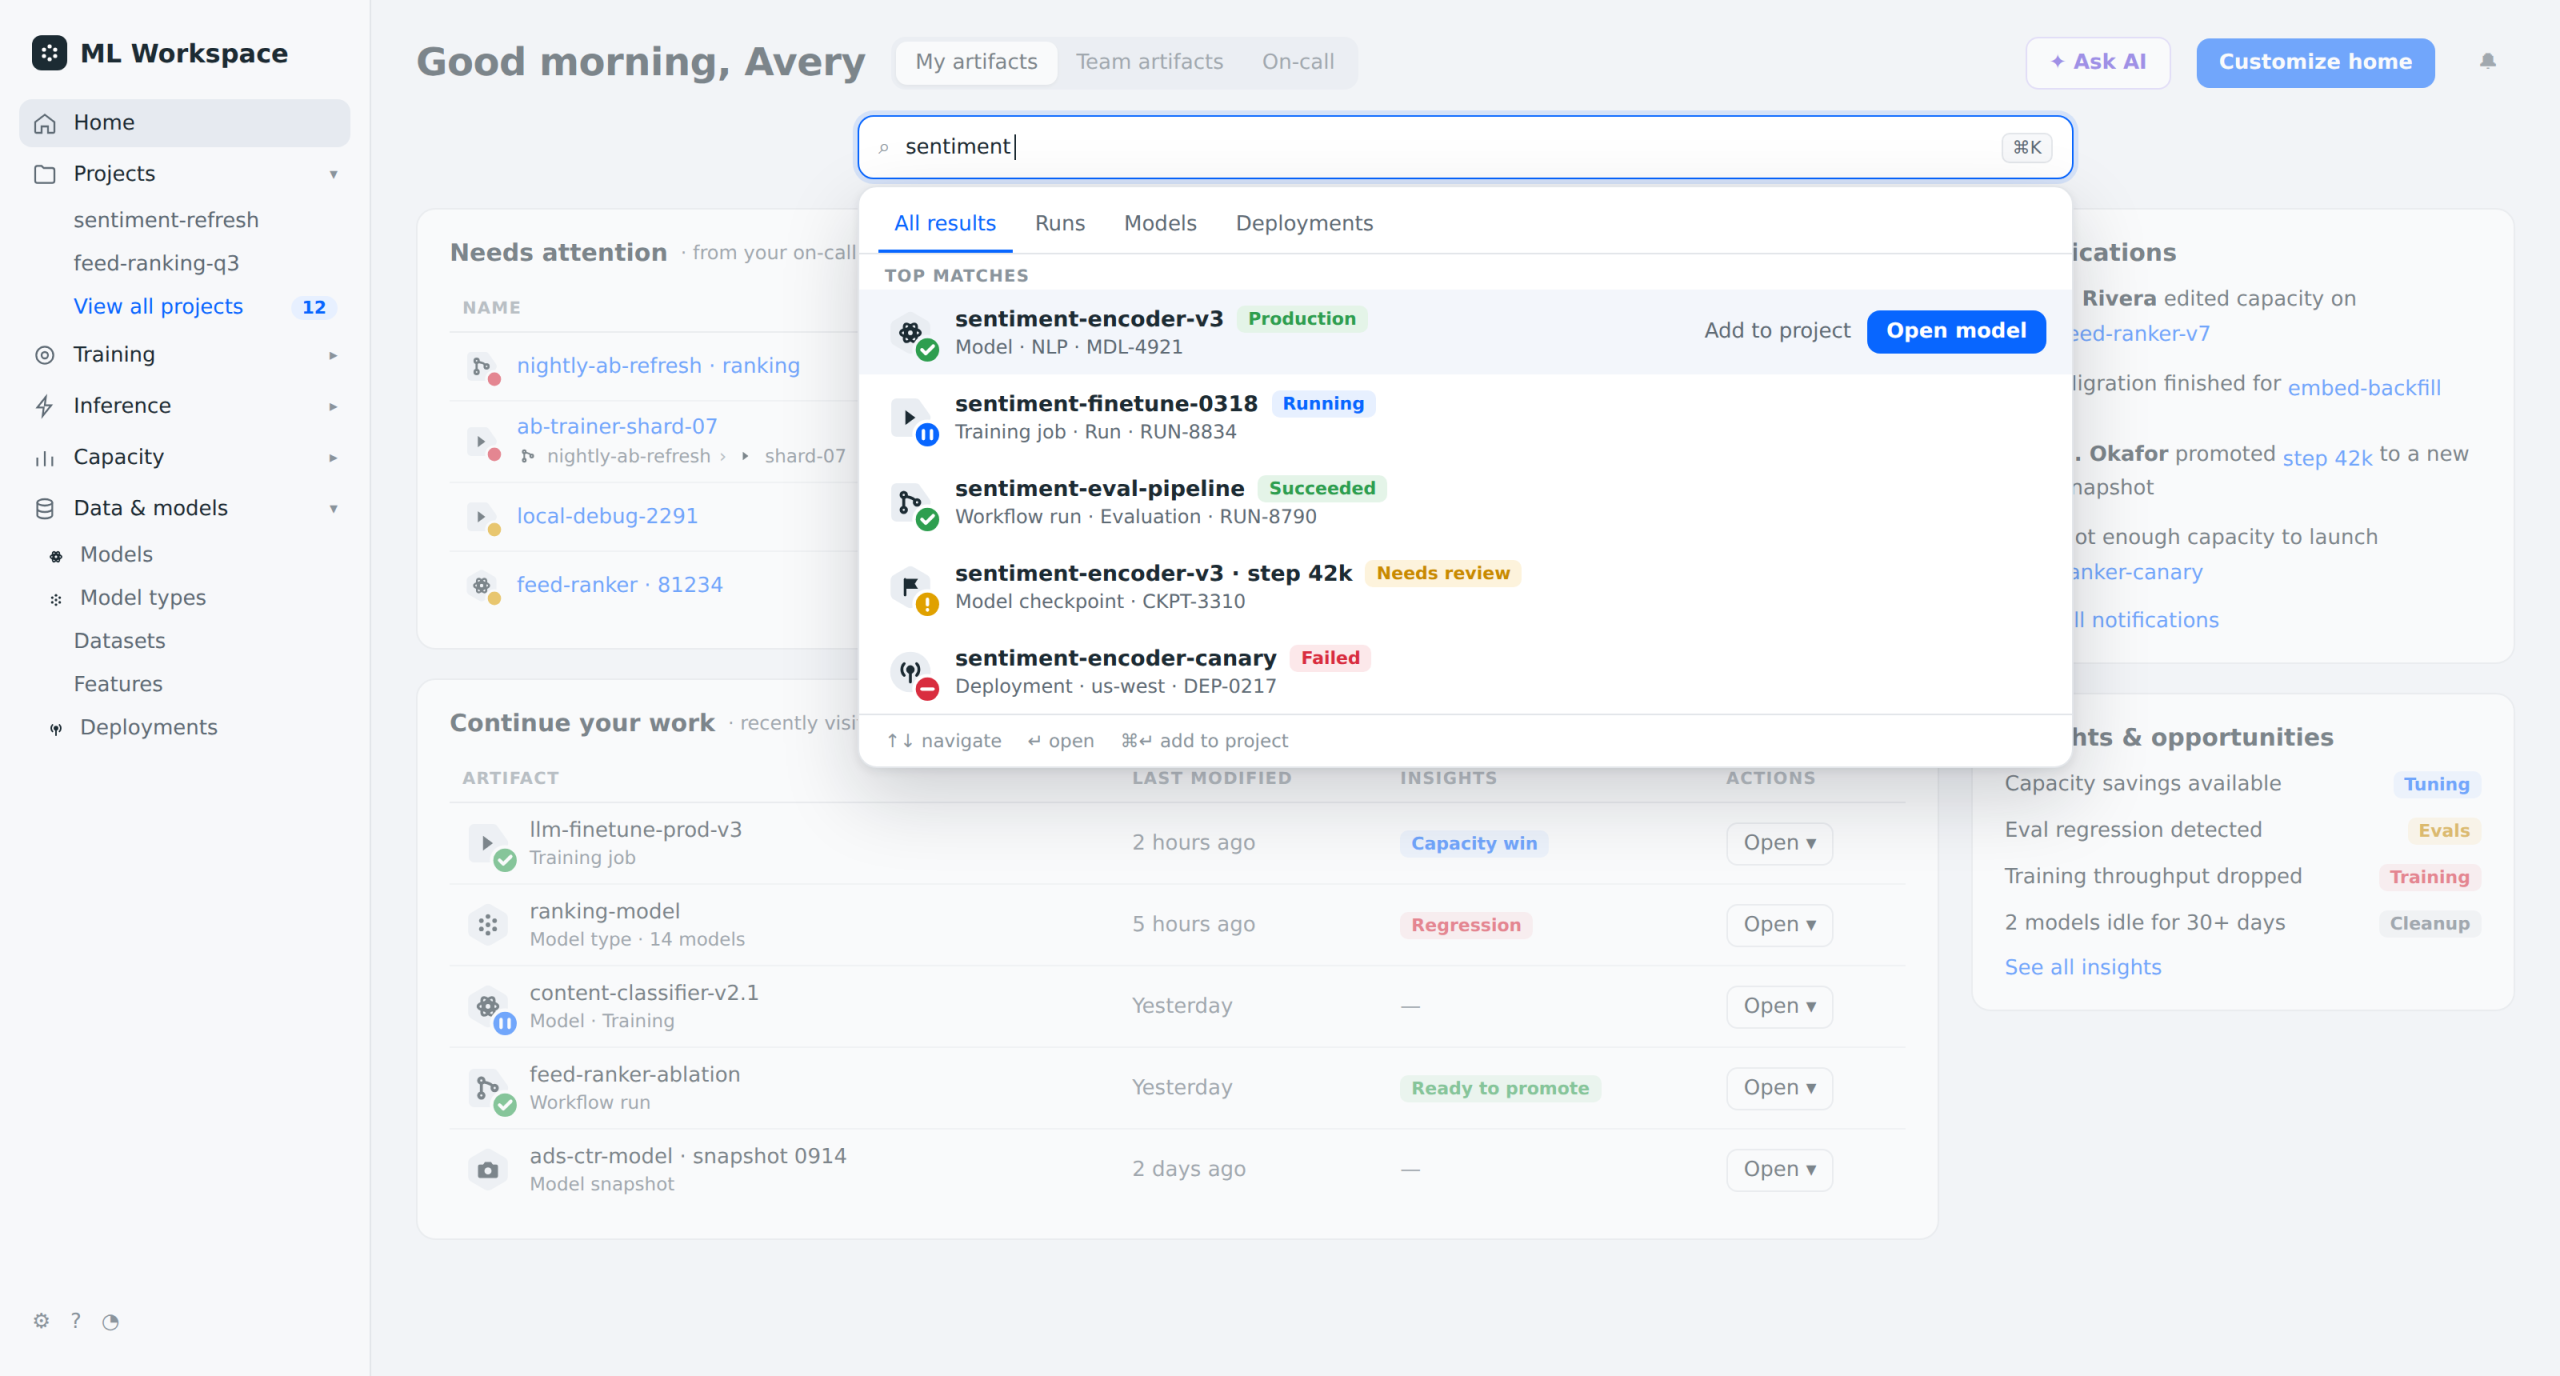Screen dimensions: 2560x1376
Task: Open notifications bell icon
Action: (x=2487, y=62)
